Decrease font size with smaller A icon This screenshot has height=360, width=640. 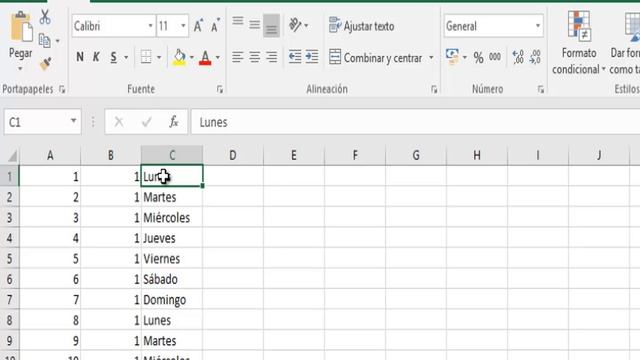(215, 26)
